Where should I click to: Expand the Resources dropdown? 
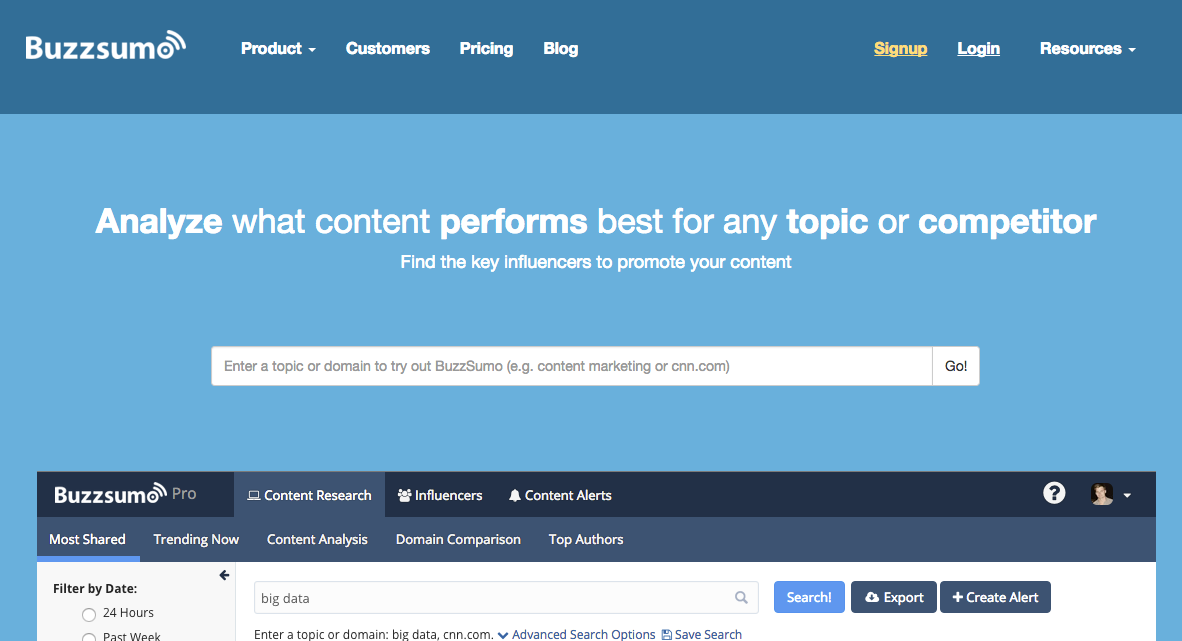pyautogui.click(x=1087, y=49)
